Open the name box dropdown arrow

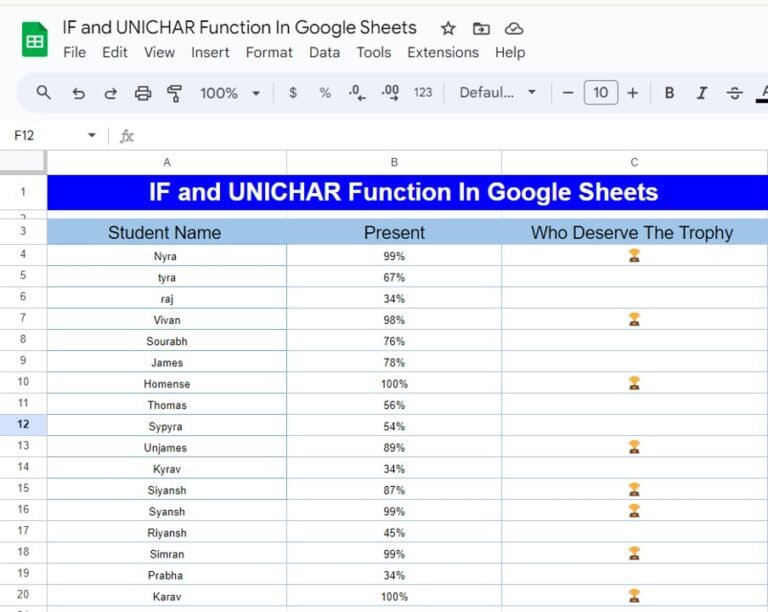tap(92, 136)
